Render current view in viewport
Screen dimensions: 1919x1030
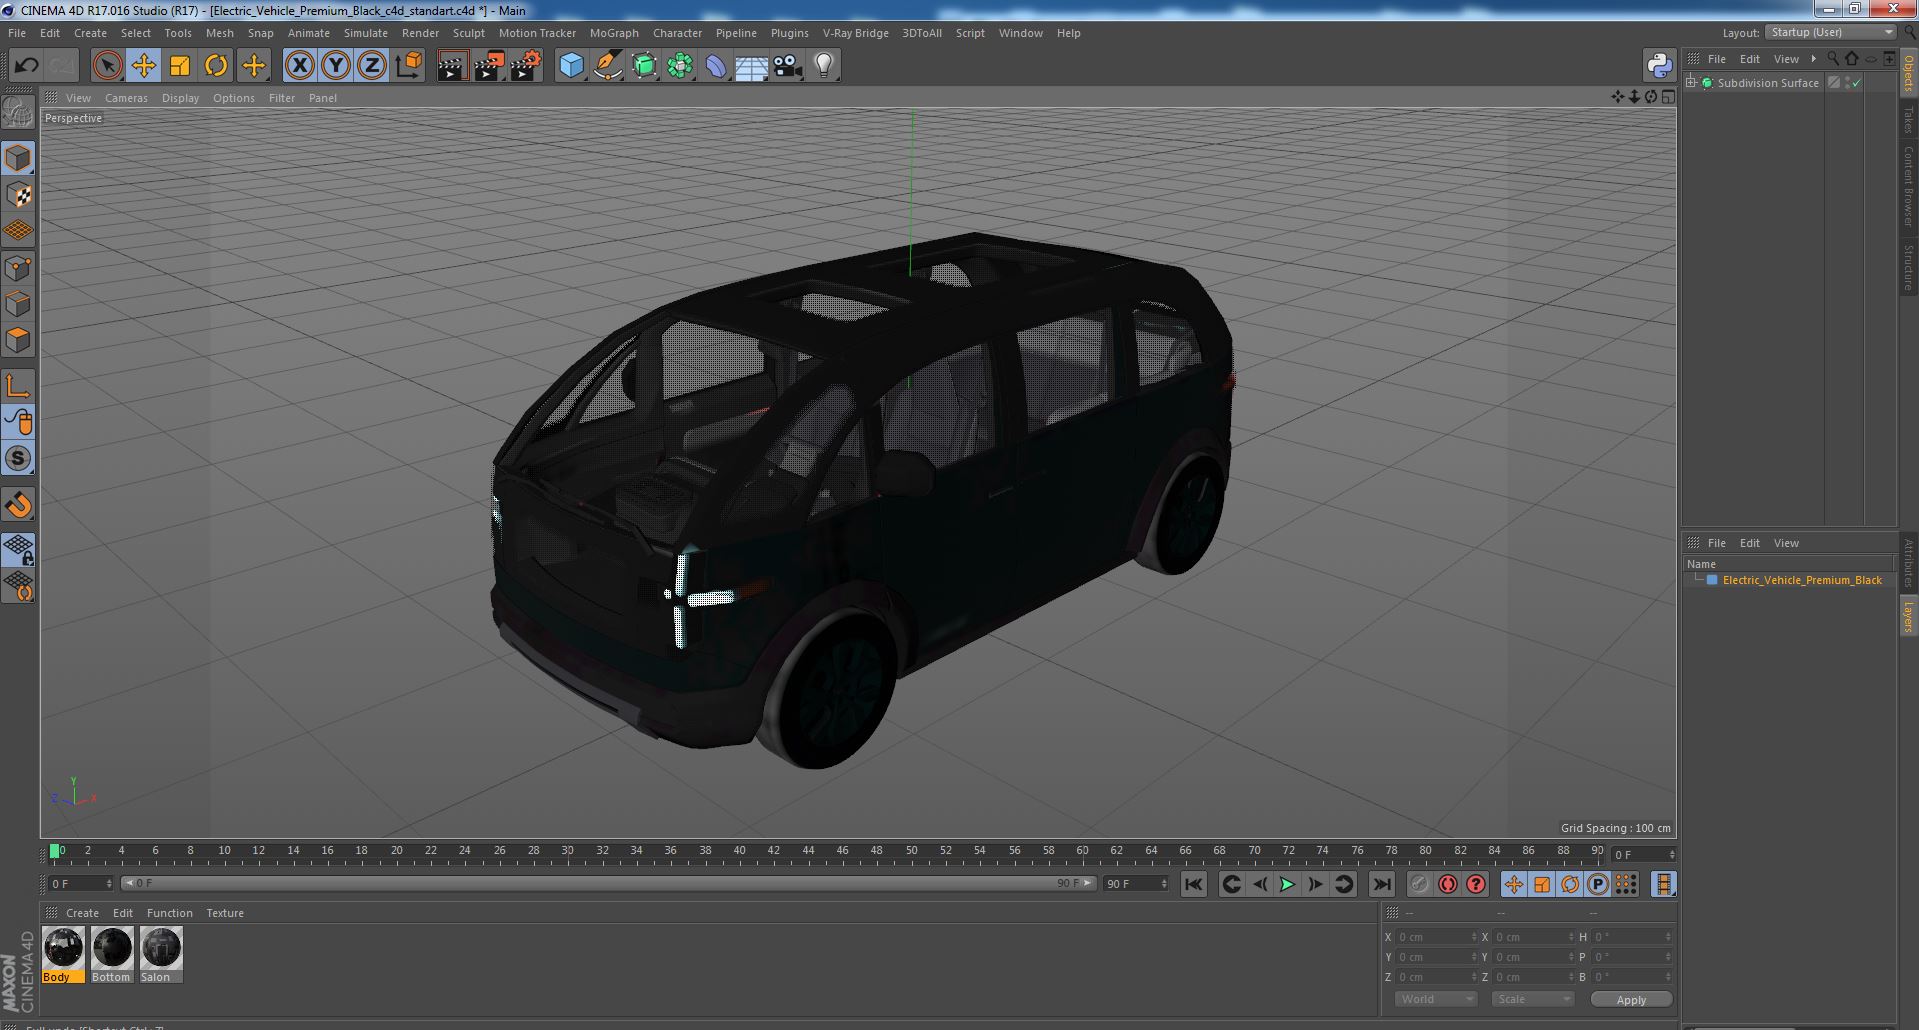tap(452, 66)
